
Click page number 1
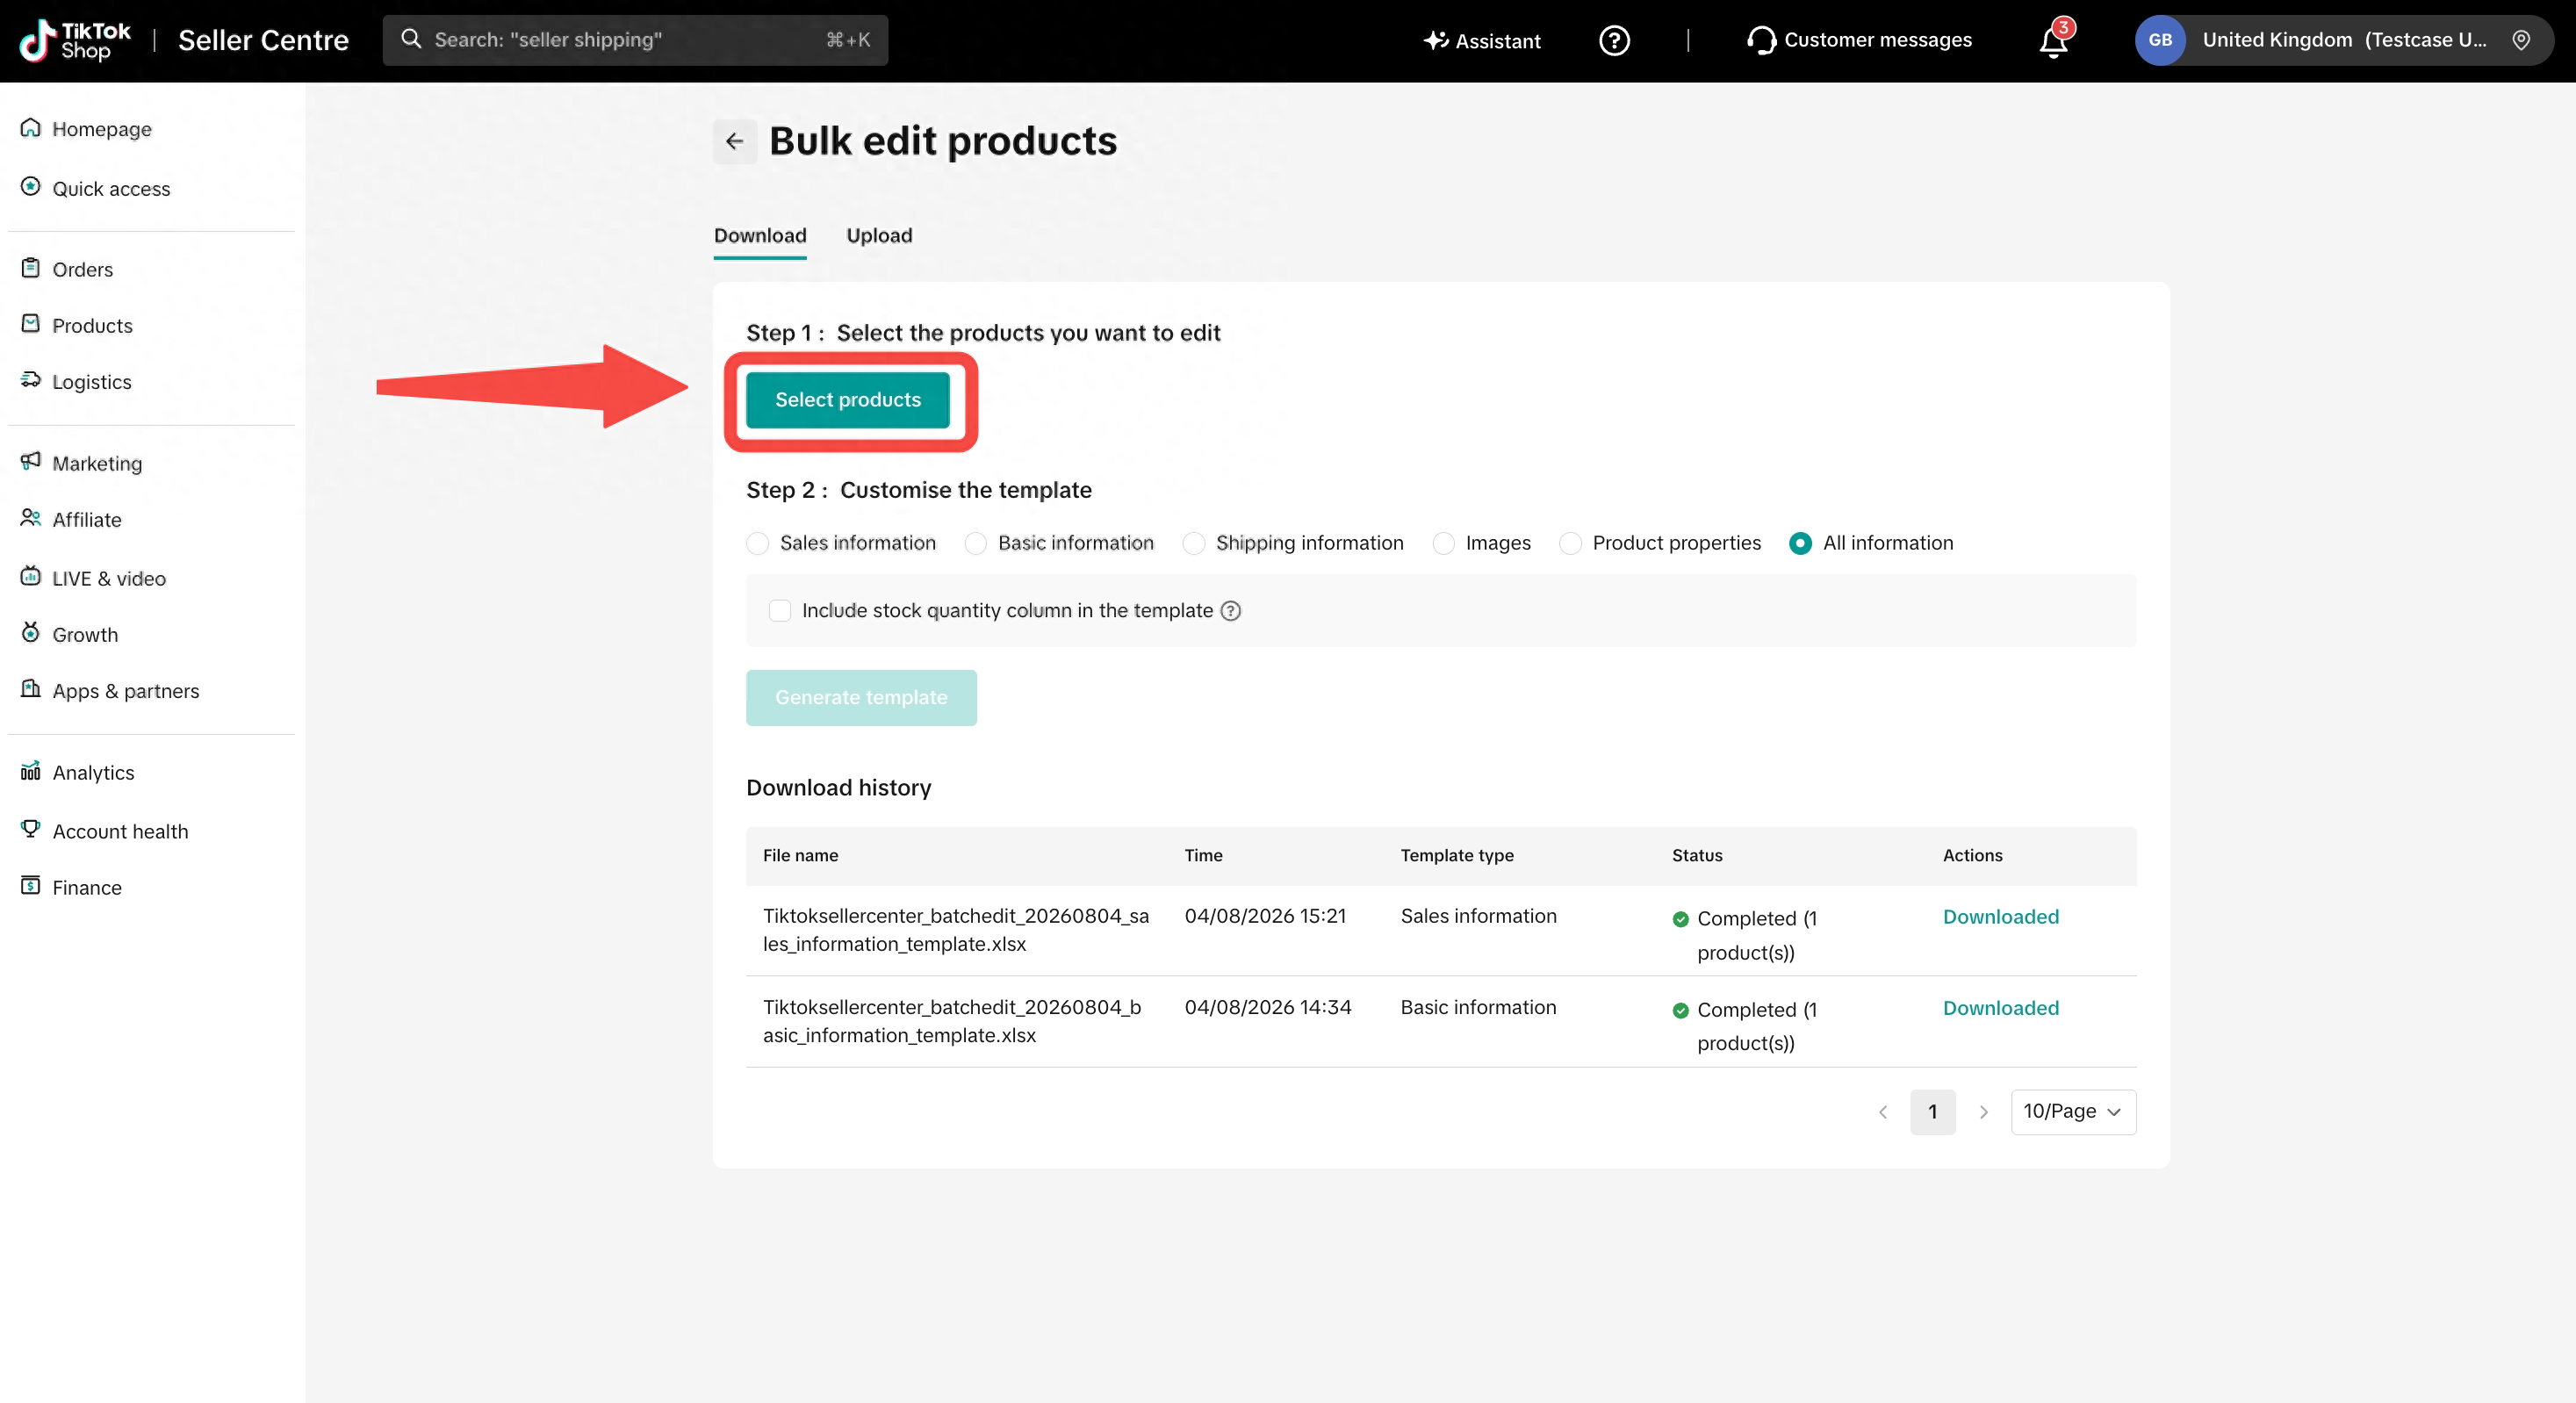click(1932, 1112)
